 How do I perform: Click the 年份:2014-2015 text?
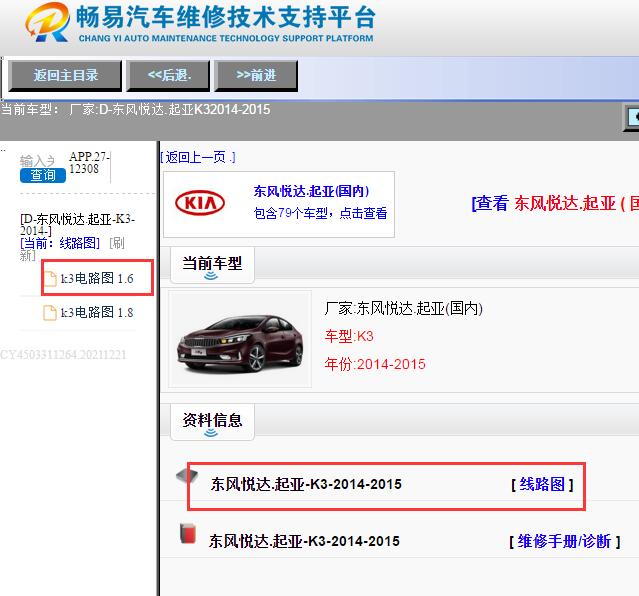375,364
